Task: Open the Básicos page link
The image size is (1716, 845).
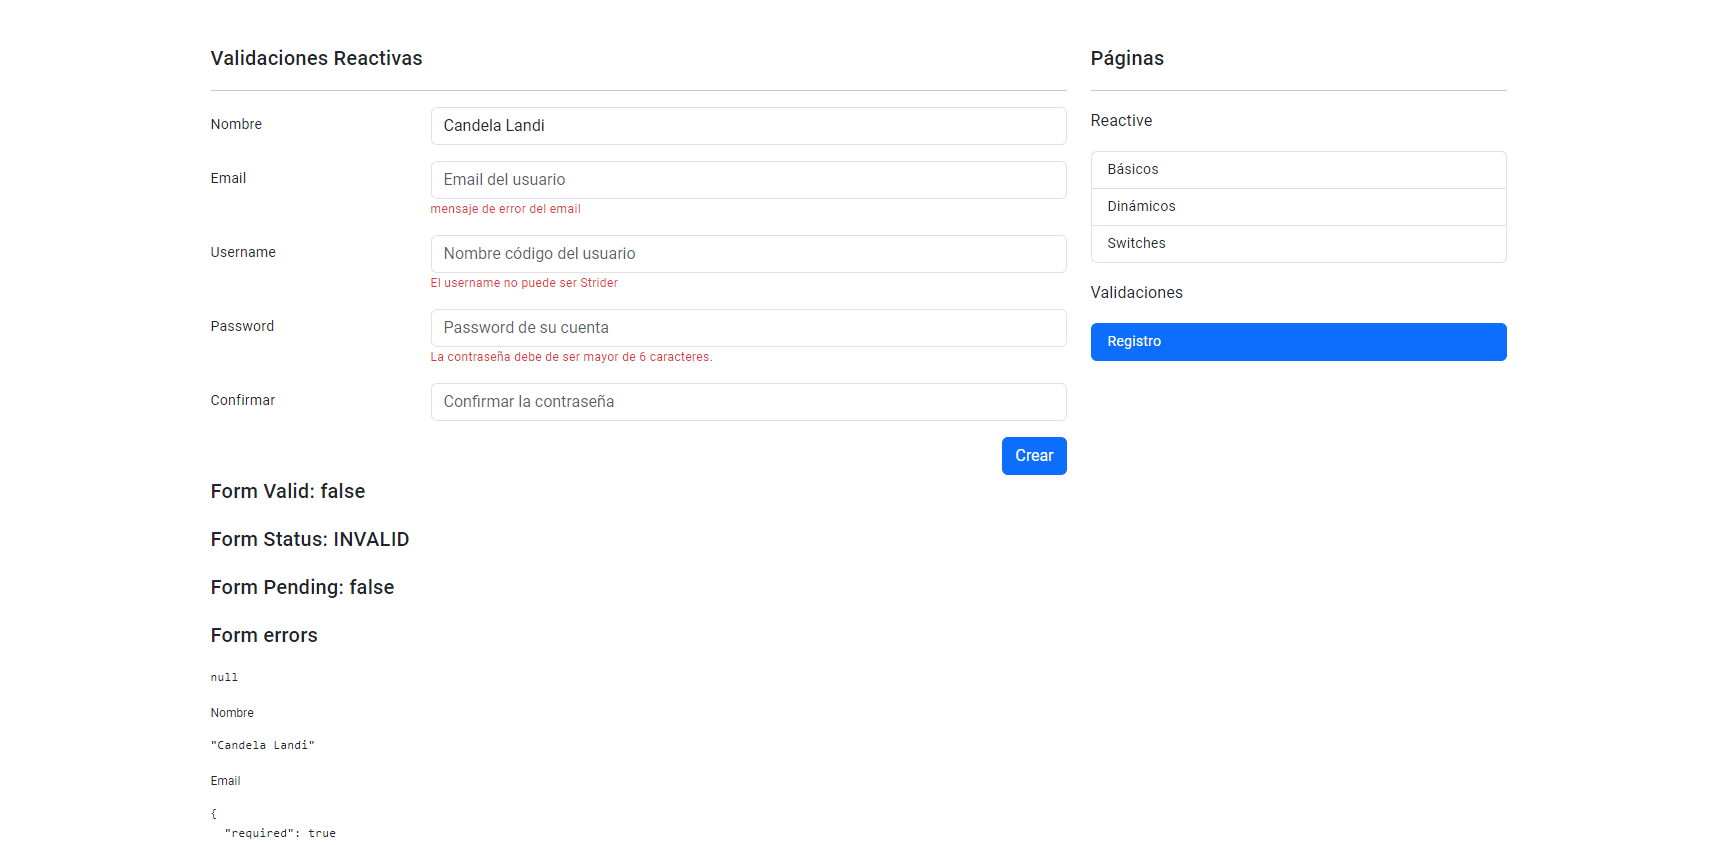Action: 1298,170
